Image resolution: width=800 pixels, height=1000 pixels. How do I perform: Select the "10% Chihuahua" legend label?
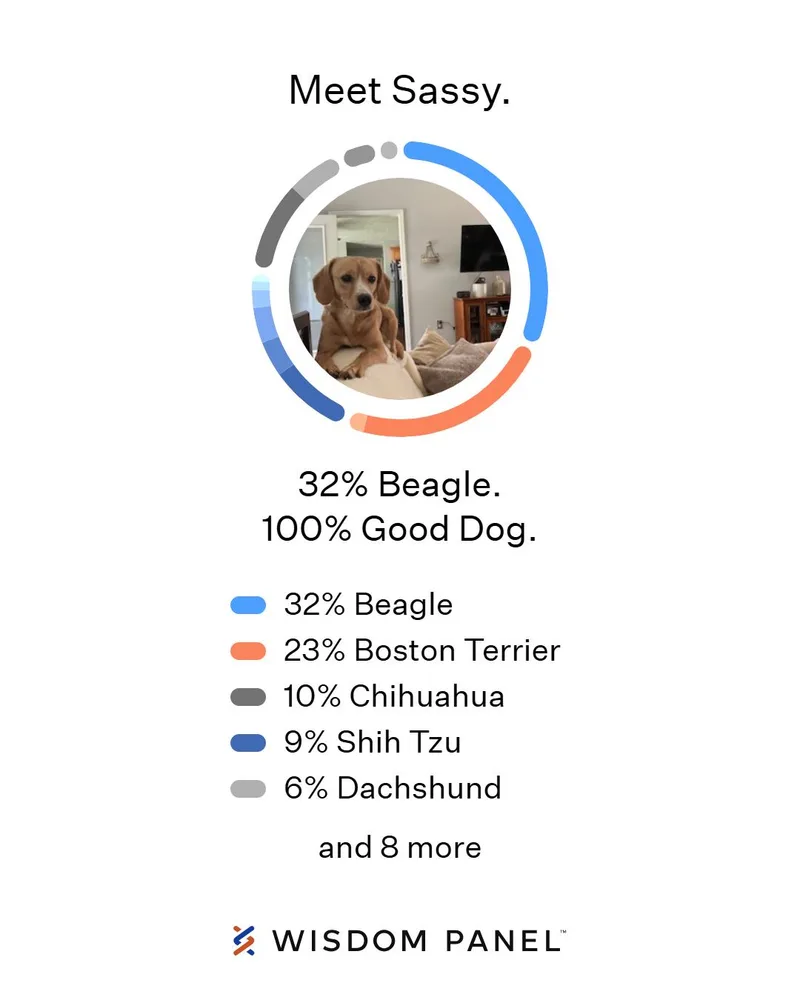coord(394,697)
